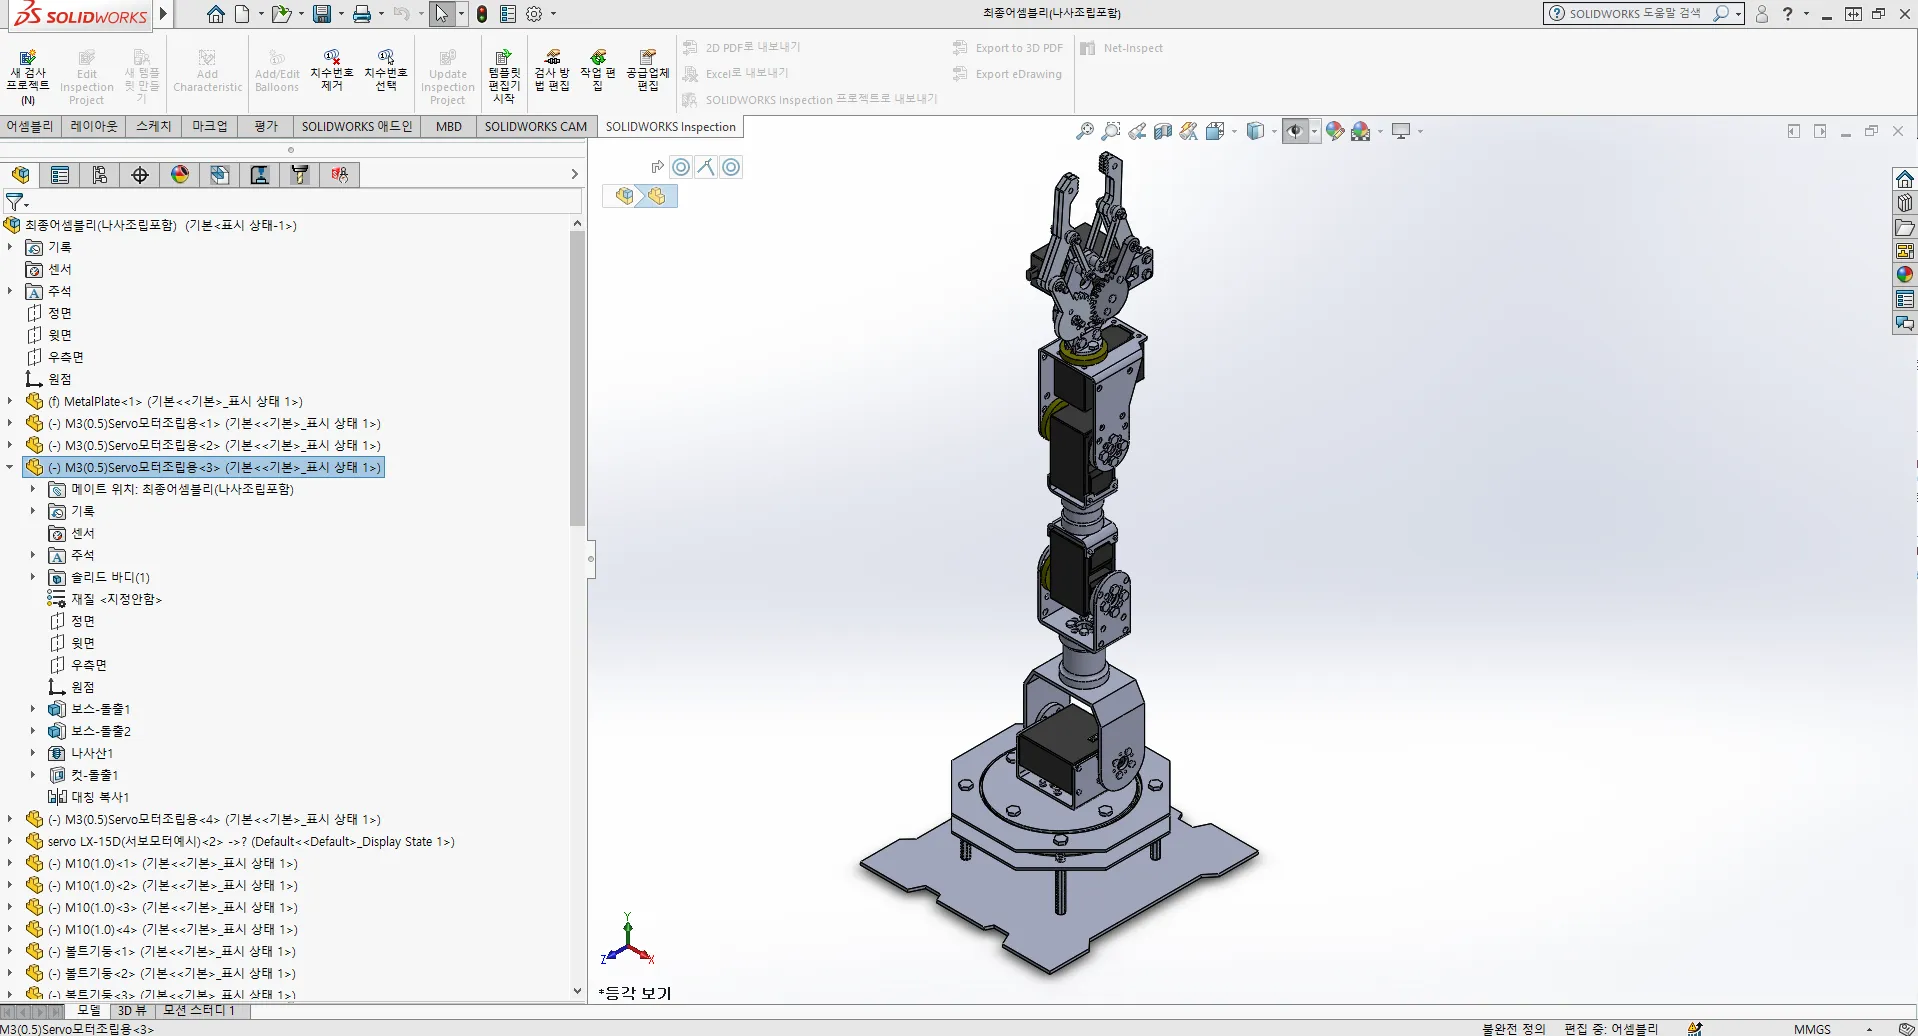This screenshot has height=1036, width=1918.
Task: Click MMGS unit system in status bar
Action: coord(1812,1028)
